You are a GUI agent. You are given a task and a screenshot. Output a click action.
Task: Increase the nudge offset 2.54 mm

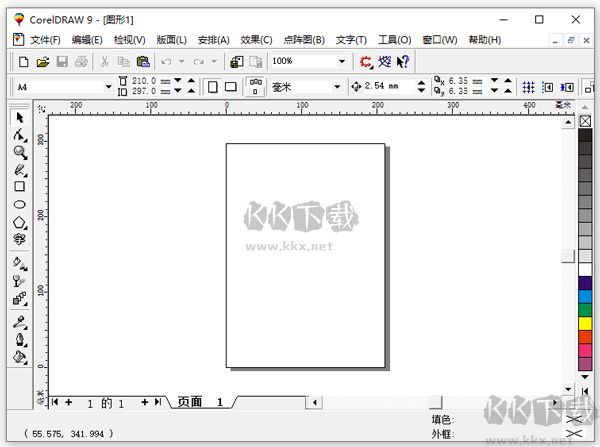(421, 83)
